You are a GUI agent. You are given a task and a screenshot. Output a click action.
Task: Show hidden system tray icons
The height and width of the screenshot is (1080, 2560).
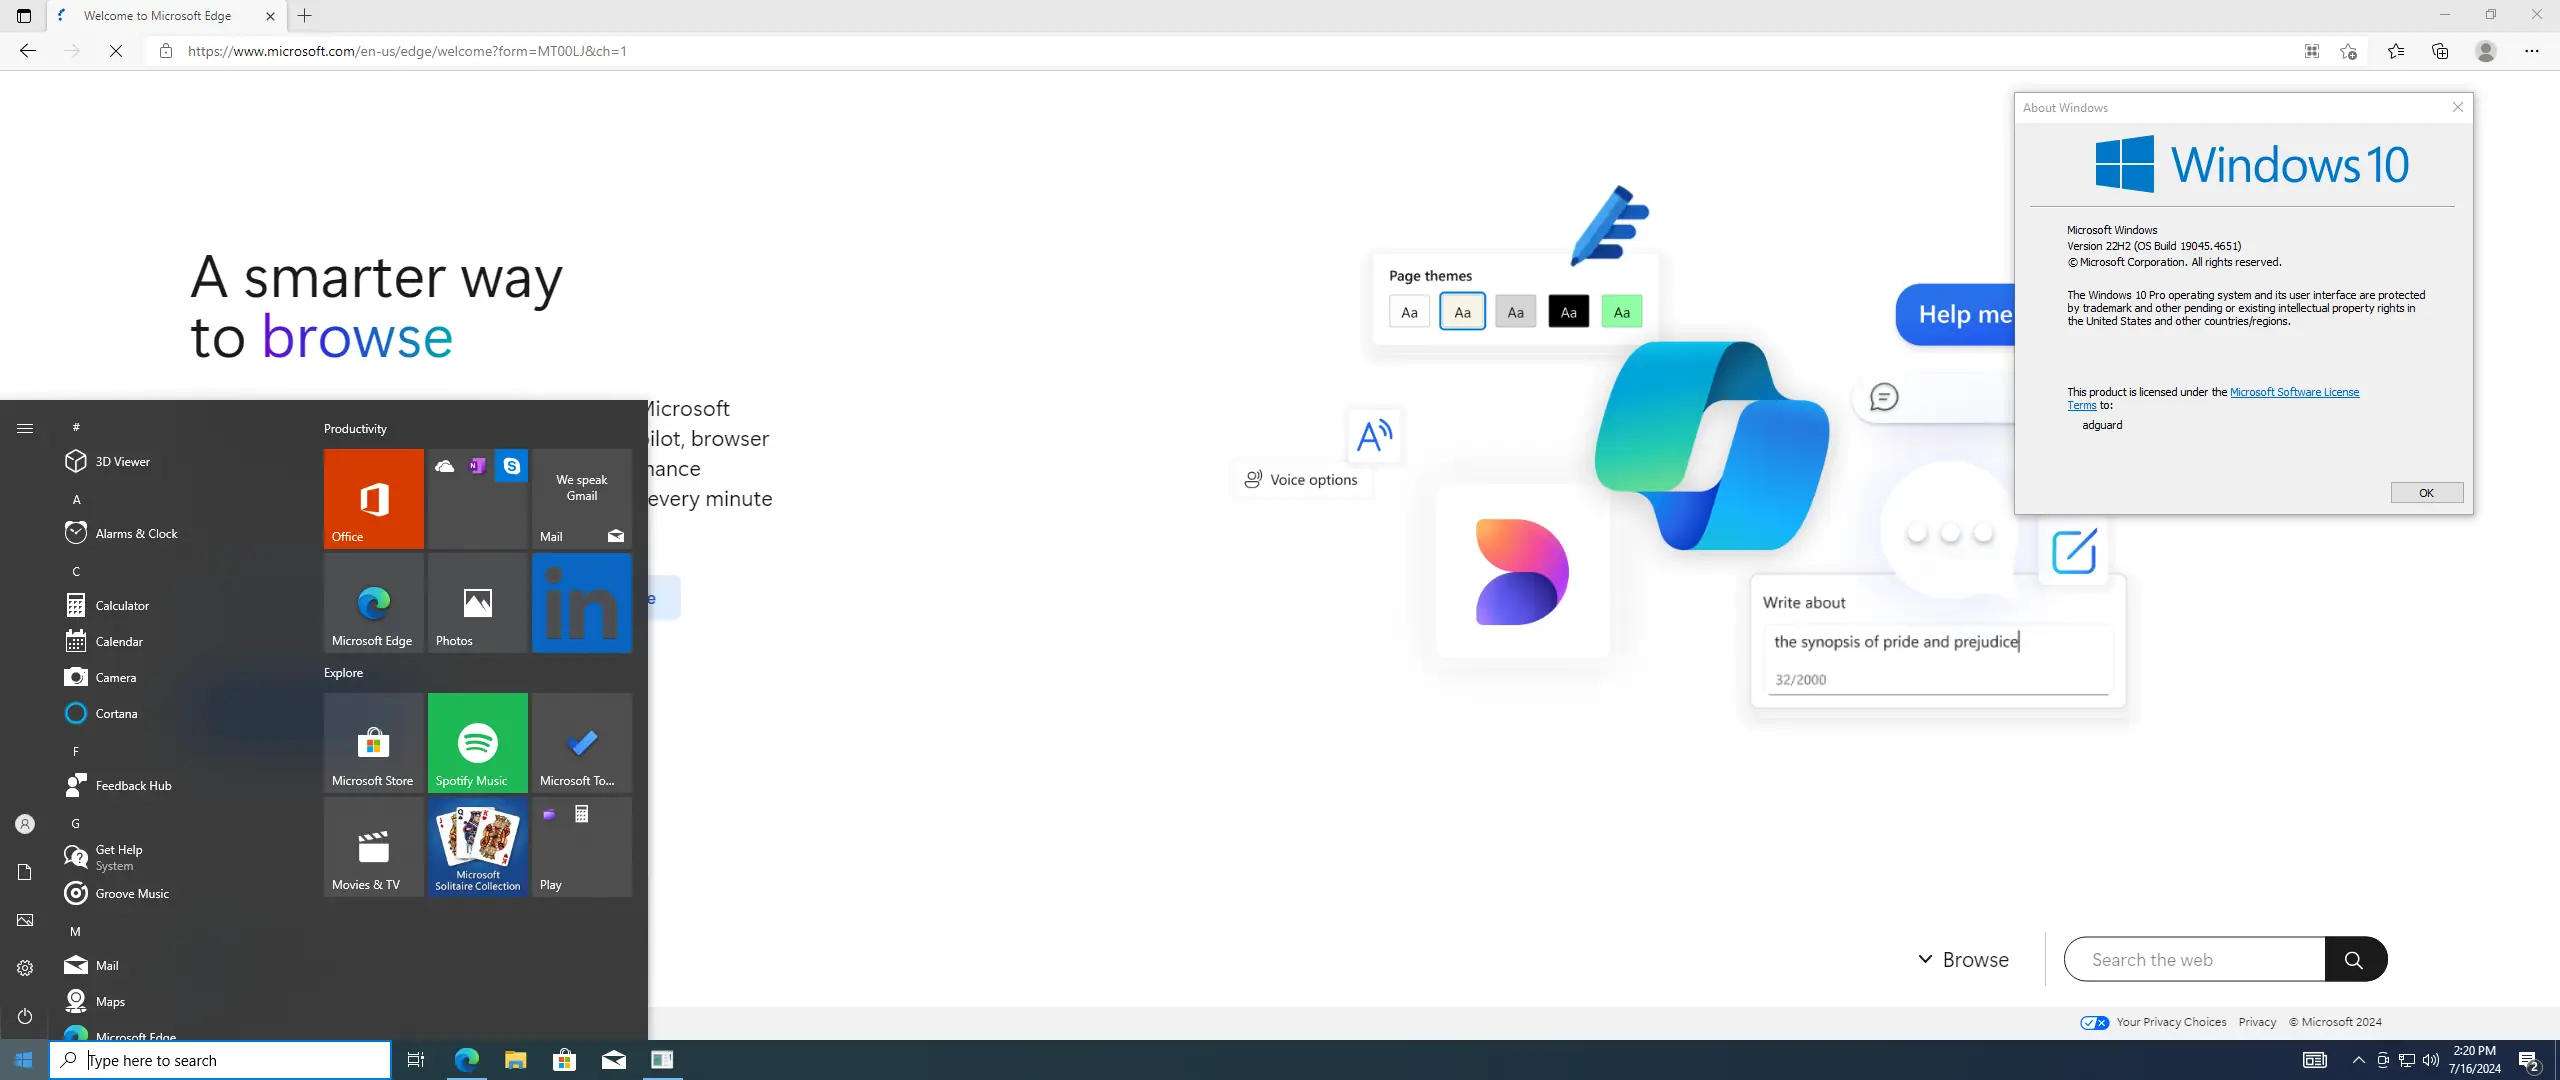tap(2358, 1060)
